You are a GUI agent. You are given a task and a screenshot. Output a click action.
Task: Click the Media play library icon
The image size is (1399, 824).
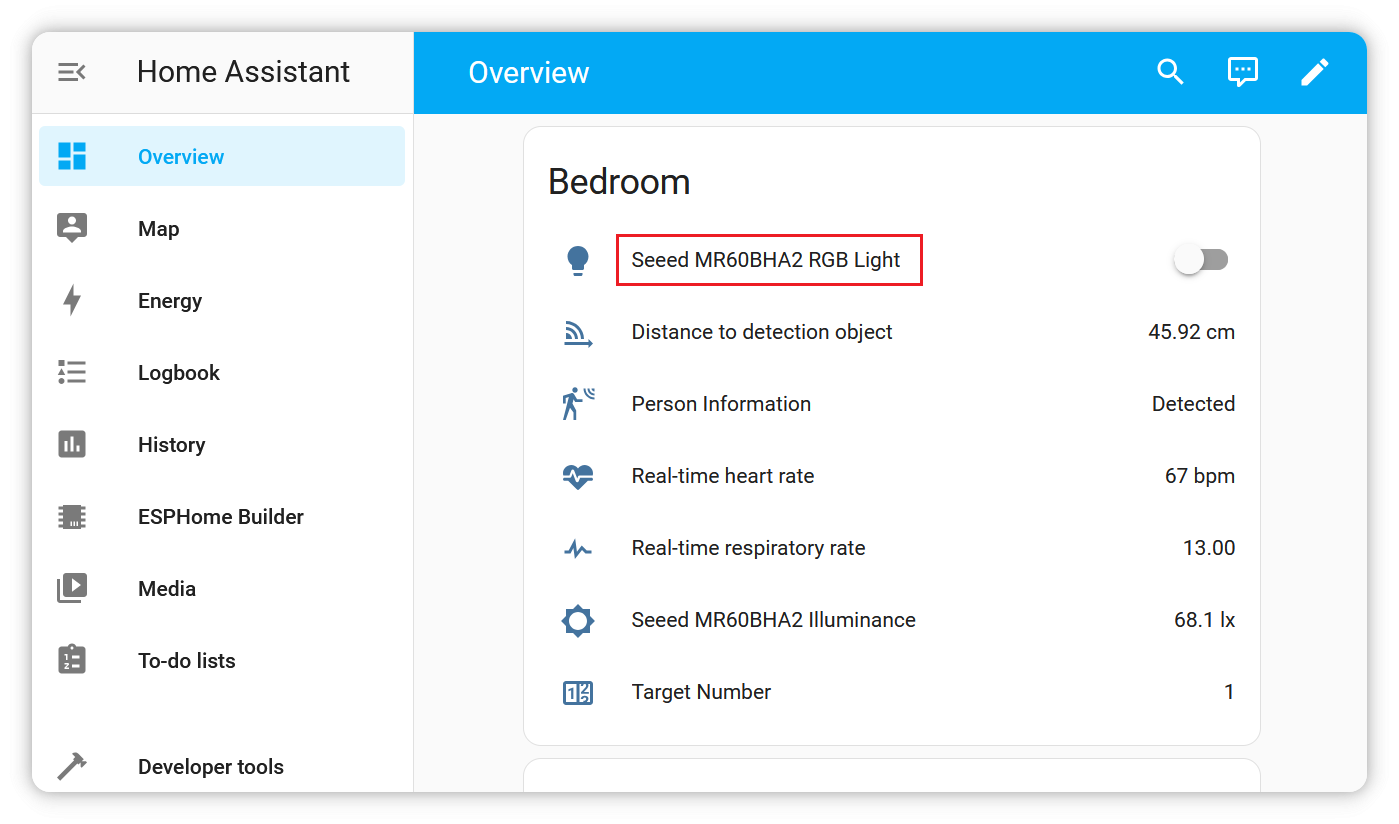point(72,588)
